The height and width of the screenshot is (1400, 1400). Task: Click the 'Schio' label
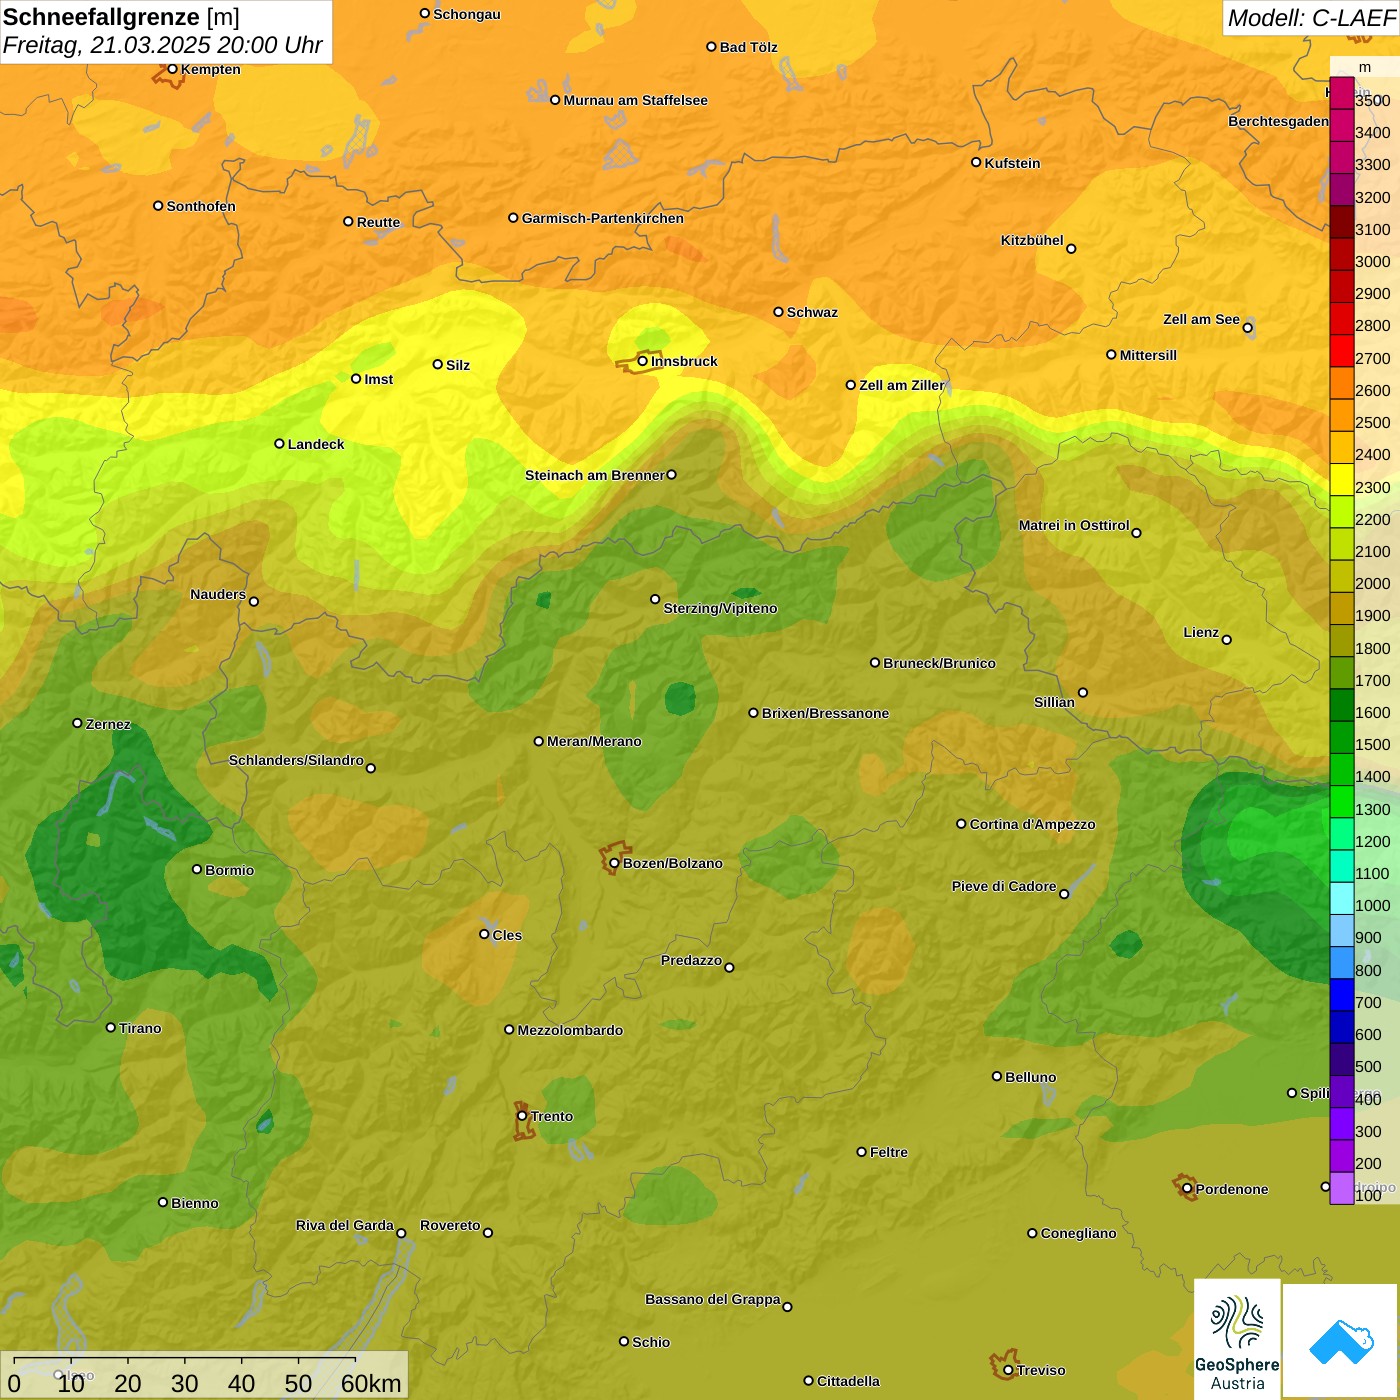pos(651,1342)
